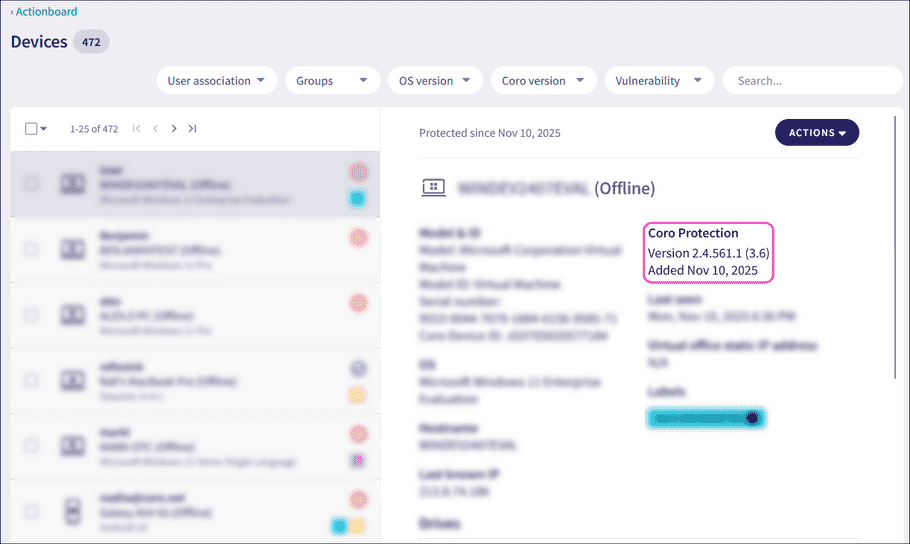The width and height of the screenshot is (910, 544).
Task: Open the OS version filter menu
Action: tap(435, 81)
